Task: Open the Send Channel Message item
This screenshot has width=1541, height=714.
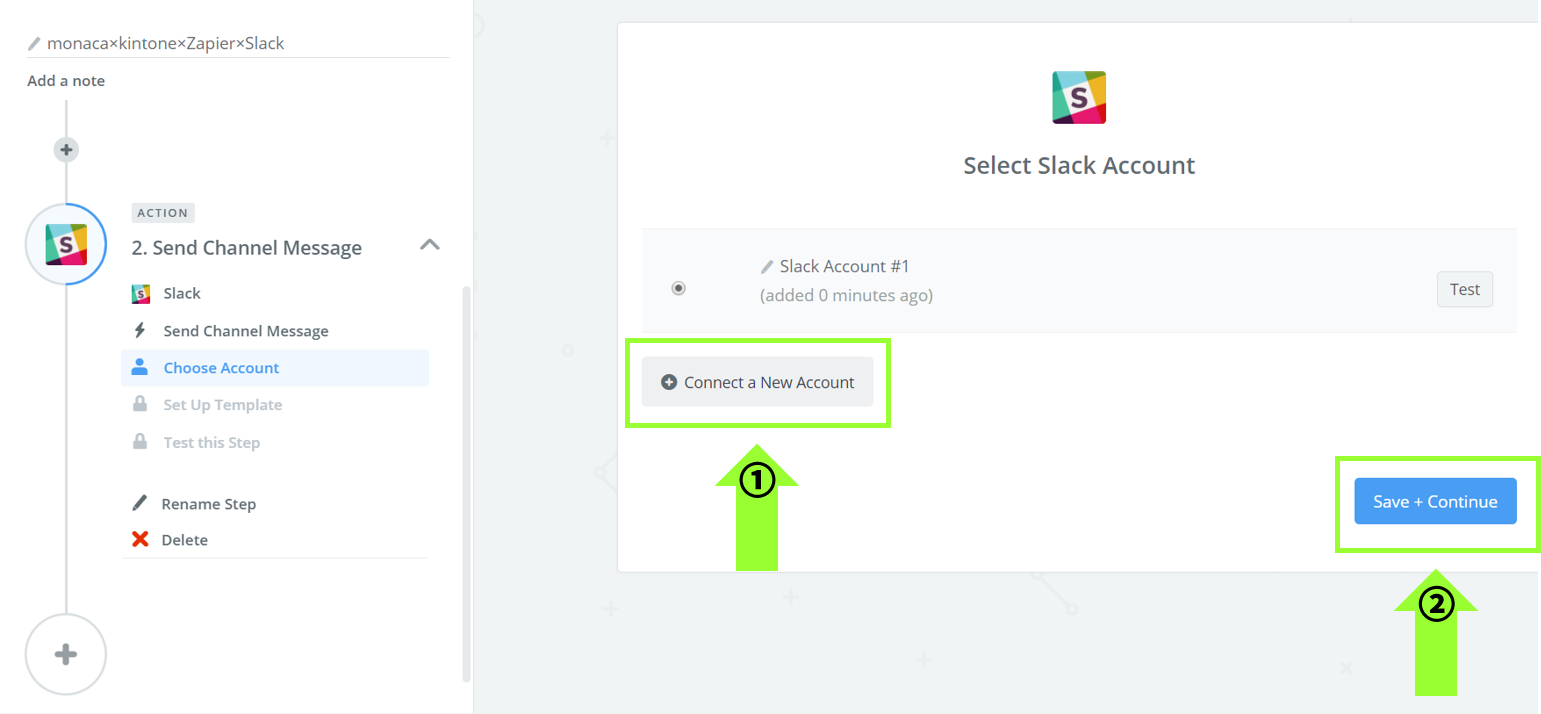Action: coord(246,331)
